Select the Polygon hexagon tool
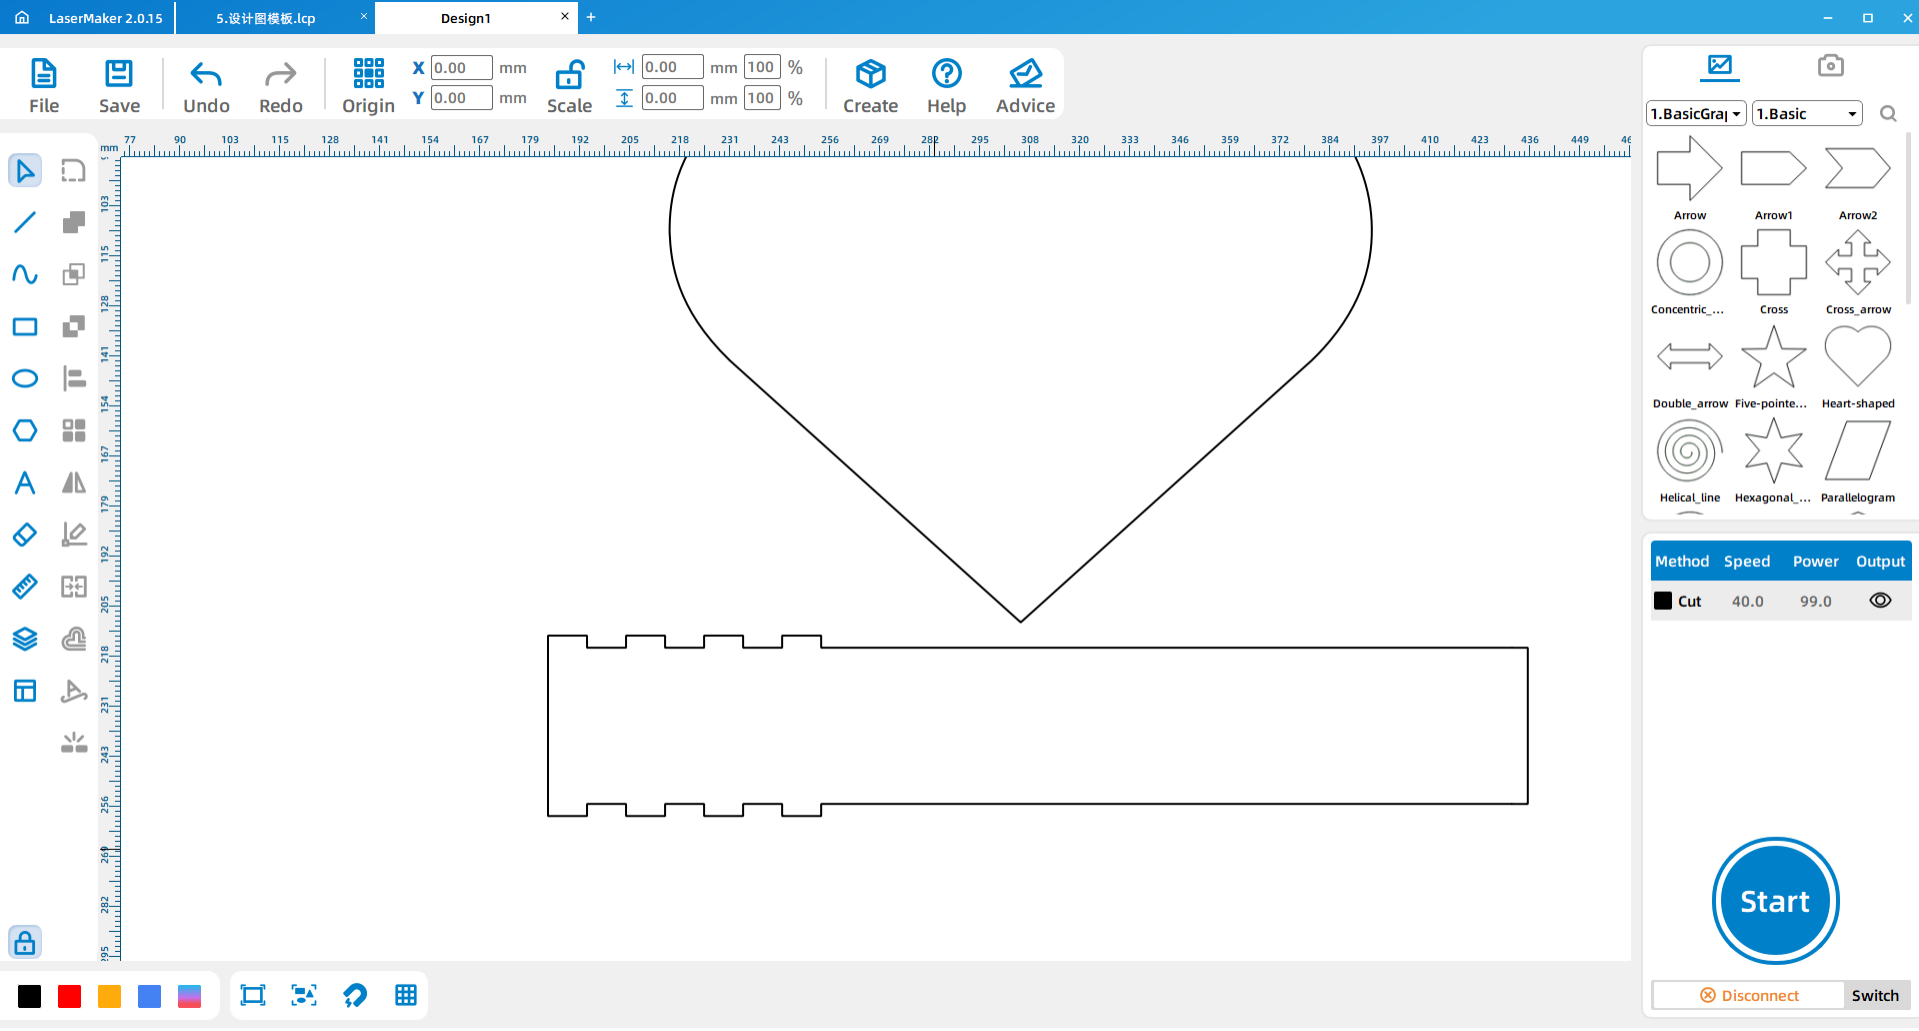The image size is (1919, 1031). 25,431
